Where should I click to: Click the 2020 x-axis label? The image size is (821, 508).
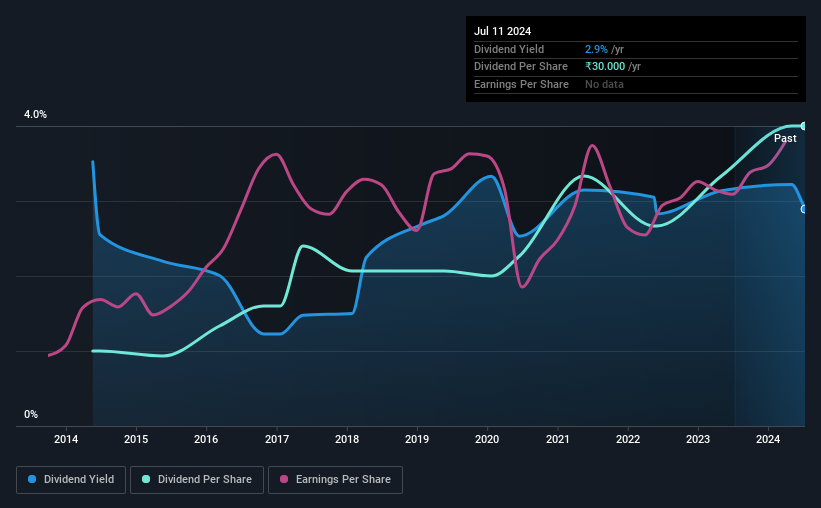[x=487, y=439]
